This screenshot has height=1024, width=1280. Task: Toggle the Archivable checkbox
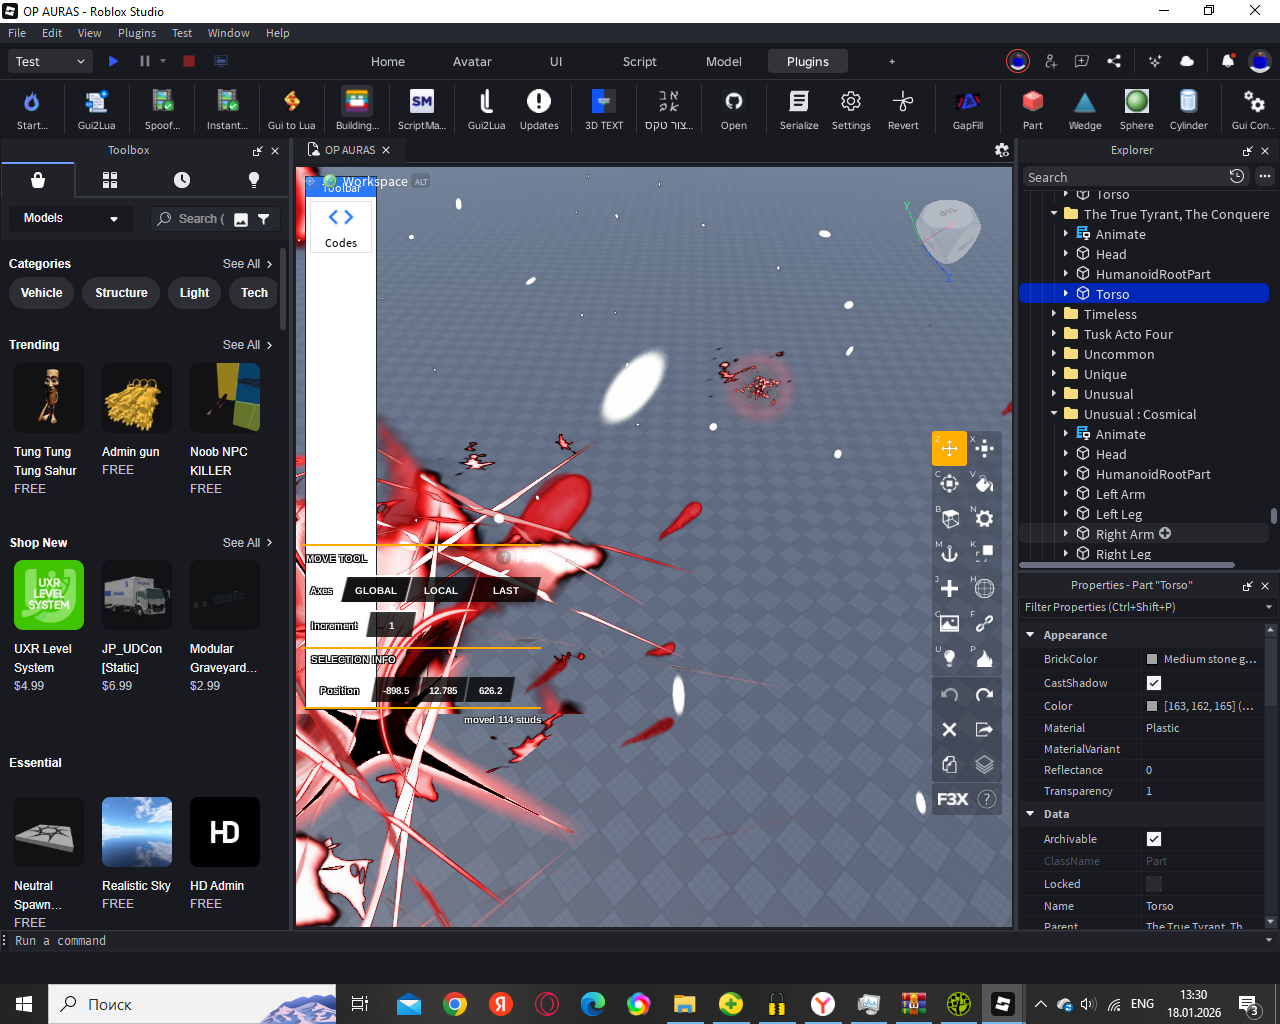tap(1154, 839)
